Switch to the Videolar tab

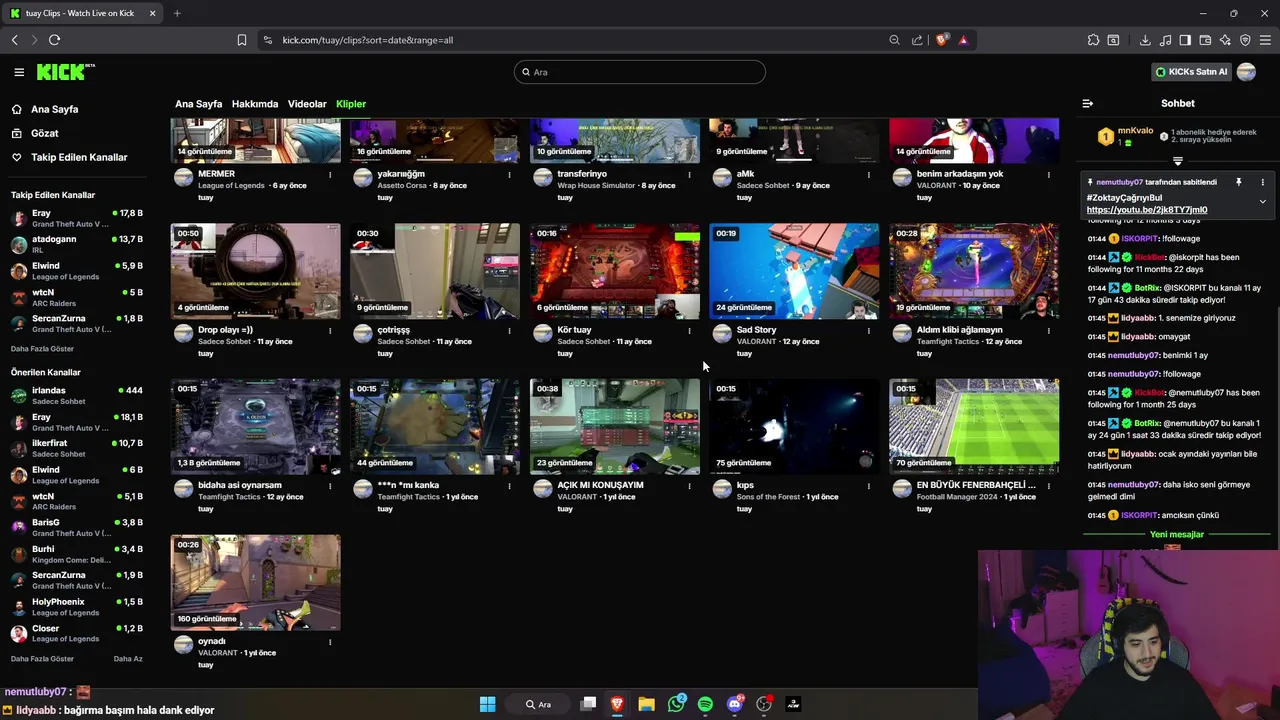[307, 104]
